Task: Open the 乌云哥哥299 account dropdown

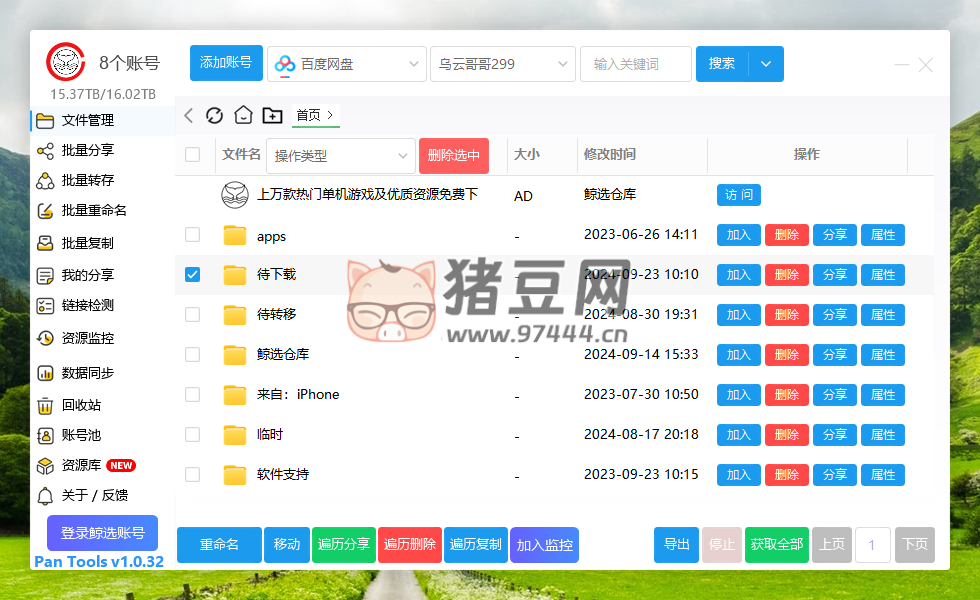Action: pyautogui.click(x=503, y=64)
